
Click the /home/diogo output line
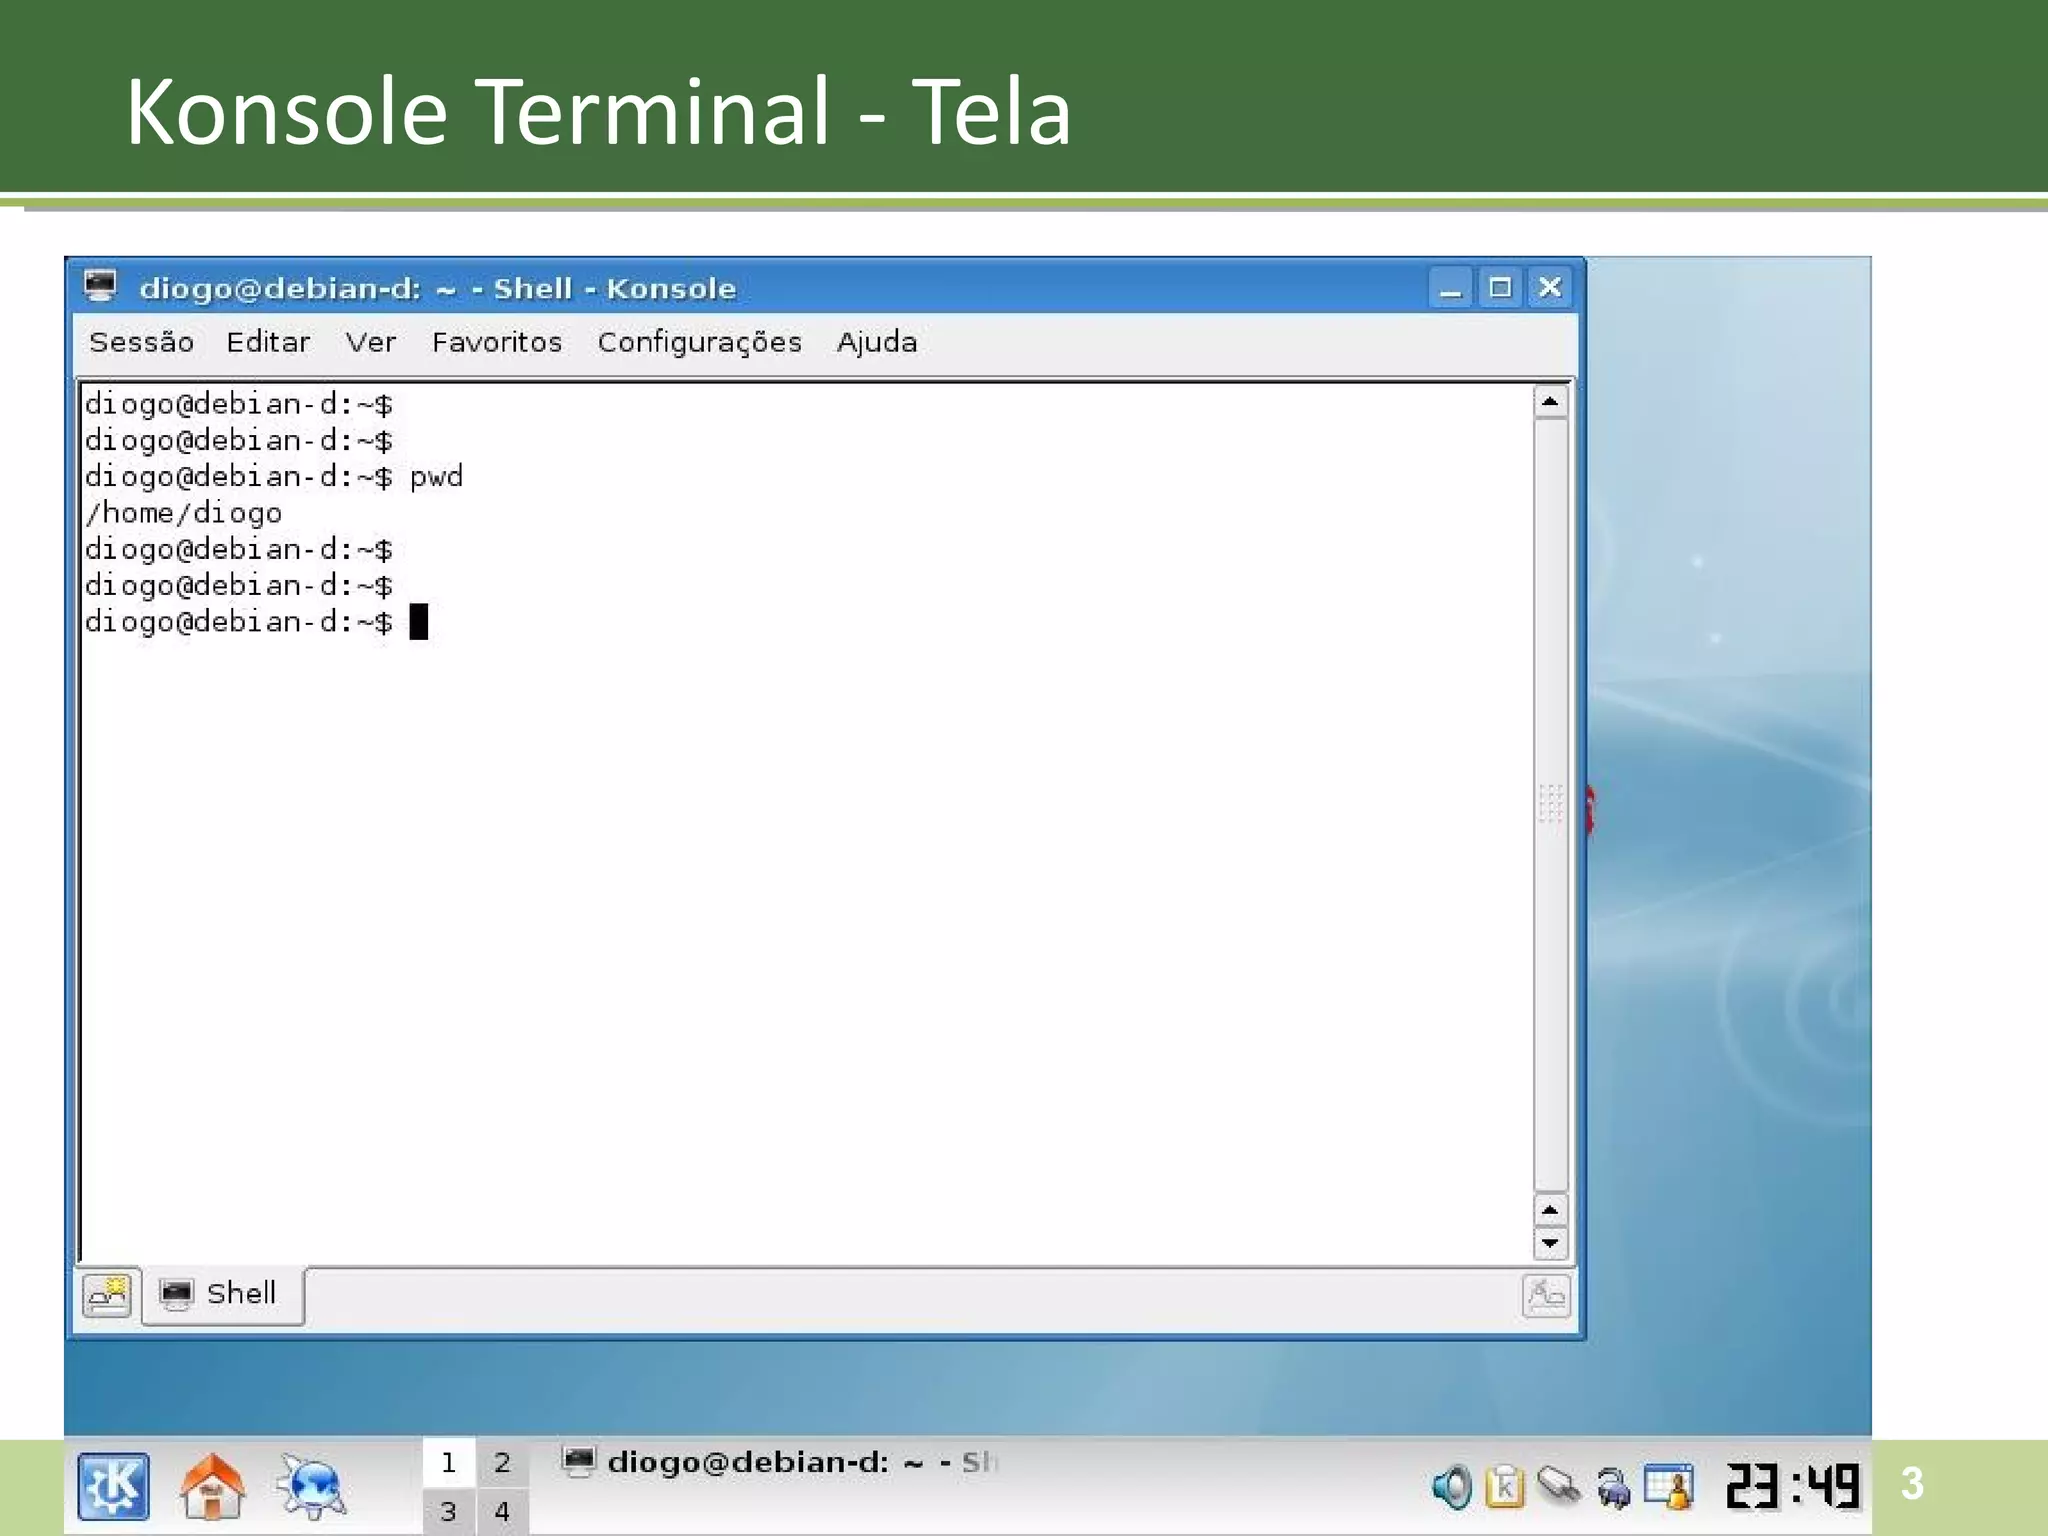click(x=184, y=513)
